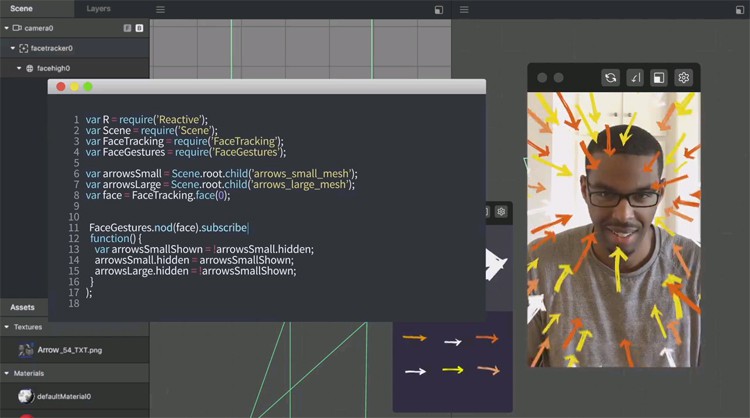Click the gear icon on the small preview panel

click(501, 212)
